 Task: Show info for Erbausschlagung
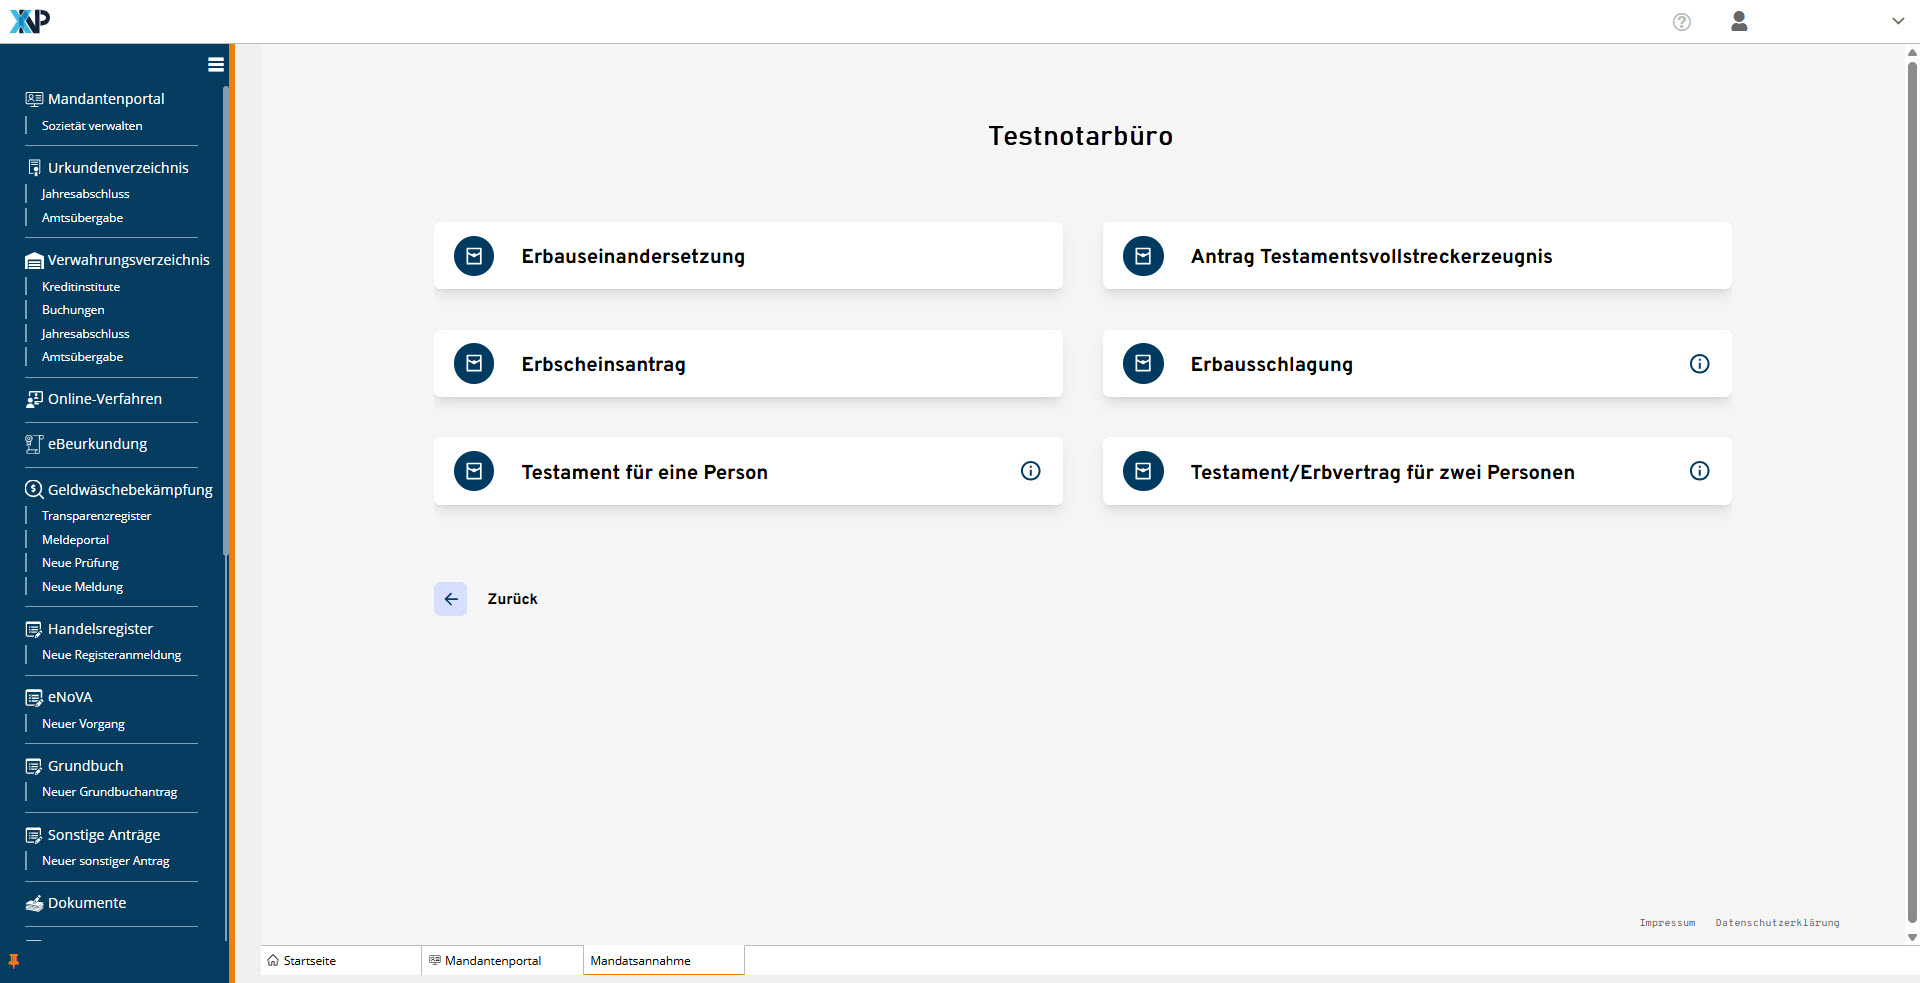click(1699, 364)
